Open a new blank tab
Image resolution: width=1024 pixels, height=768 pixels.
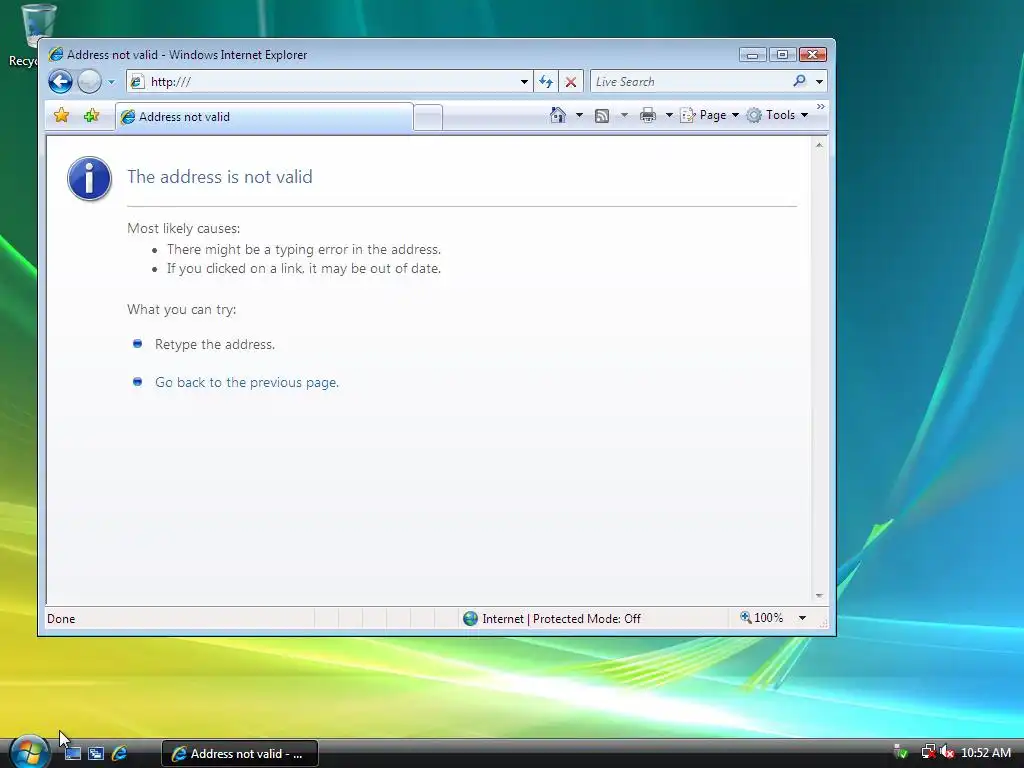pos(428,118)
